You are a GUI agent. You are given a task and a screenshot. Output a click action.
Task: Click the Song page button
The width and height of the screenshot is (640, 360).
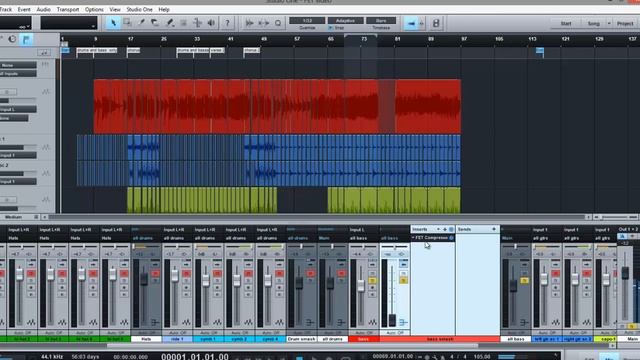pyautogui.click(x=593, y=24)
